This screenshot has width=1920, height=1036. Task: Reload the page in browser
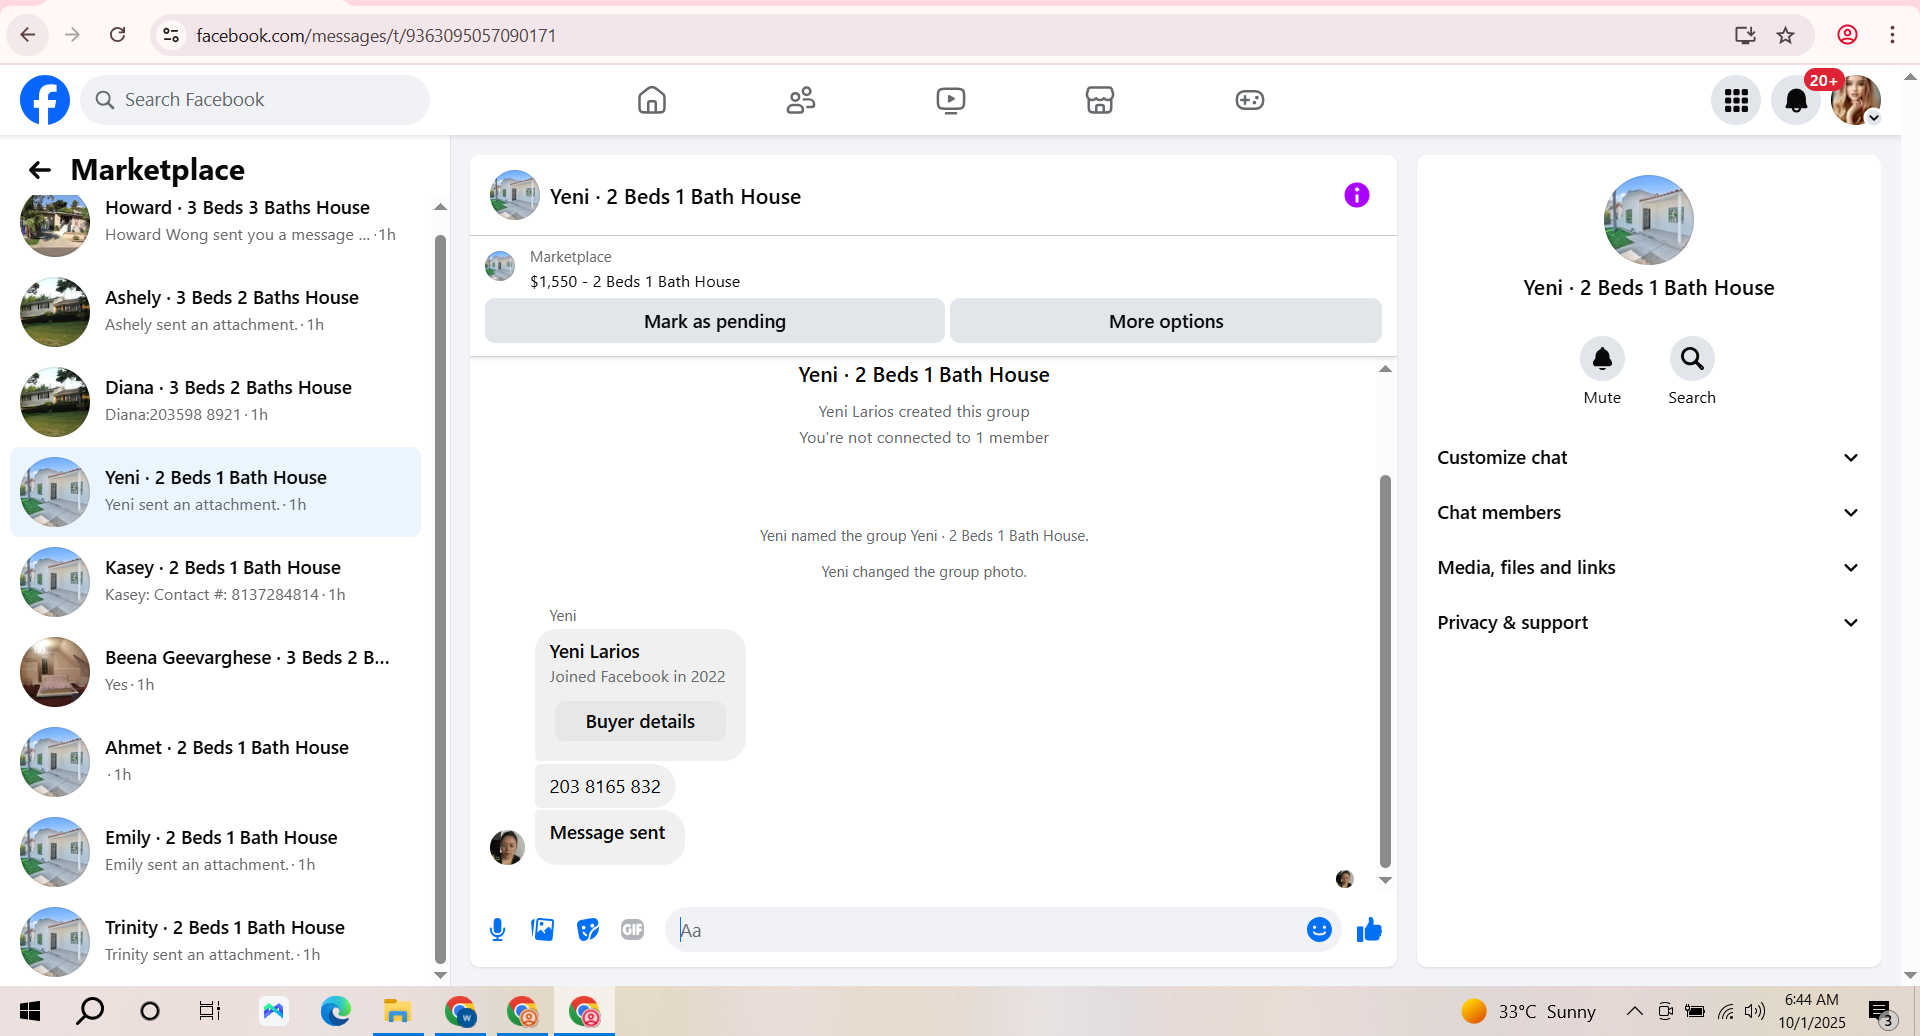[x=117, y=35]
